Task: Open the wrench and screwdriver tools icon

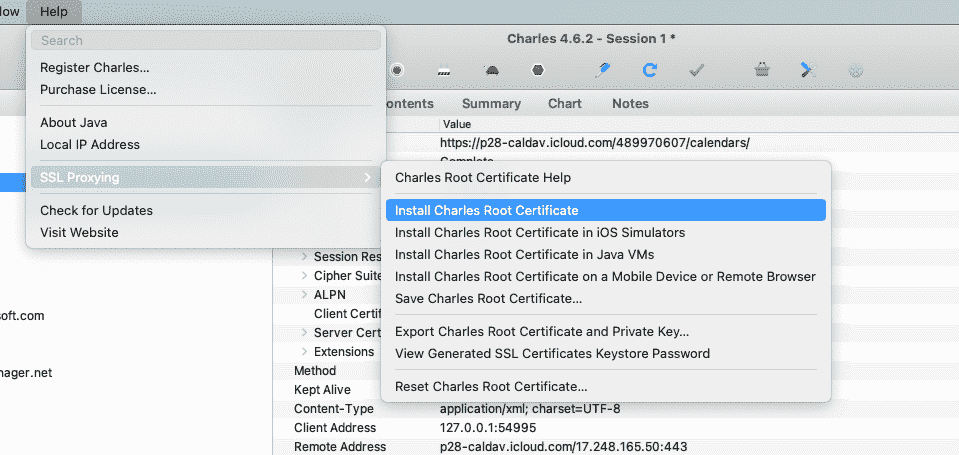Action: click(x=809, y=70)
